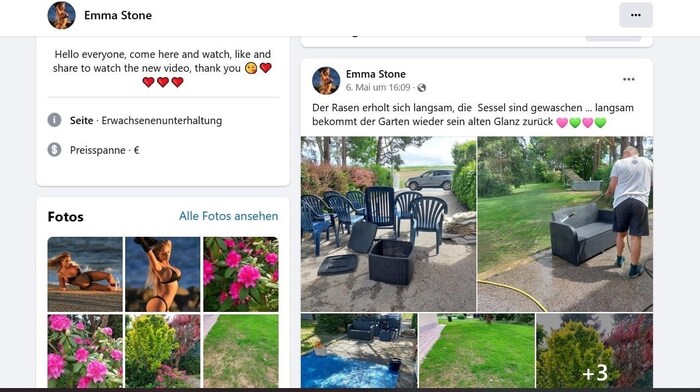
Task: Open the post author's round avatar
Action: pos(326,81)
